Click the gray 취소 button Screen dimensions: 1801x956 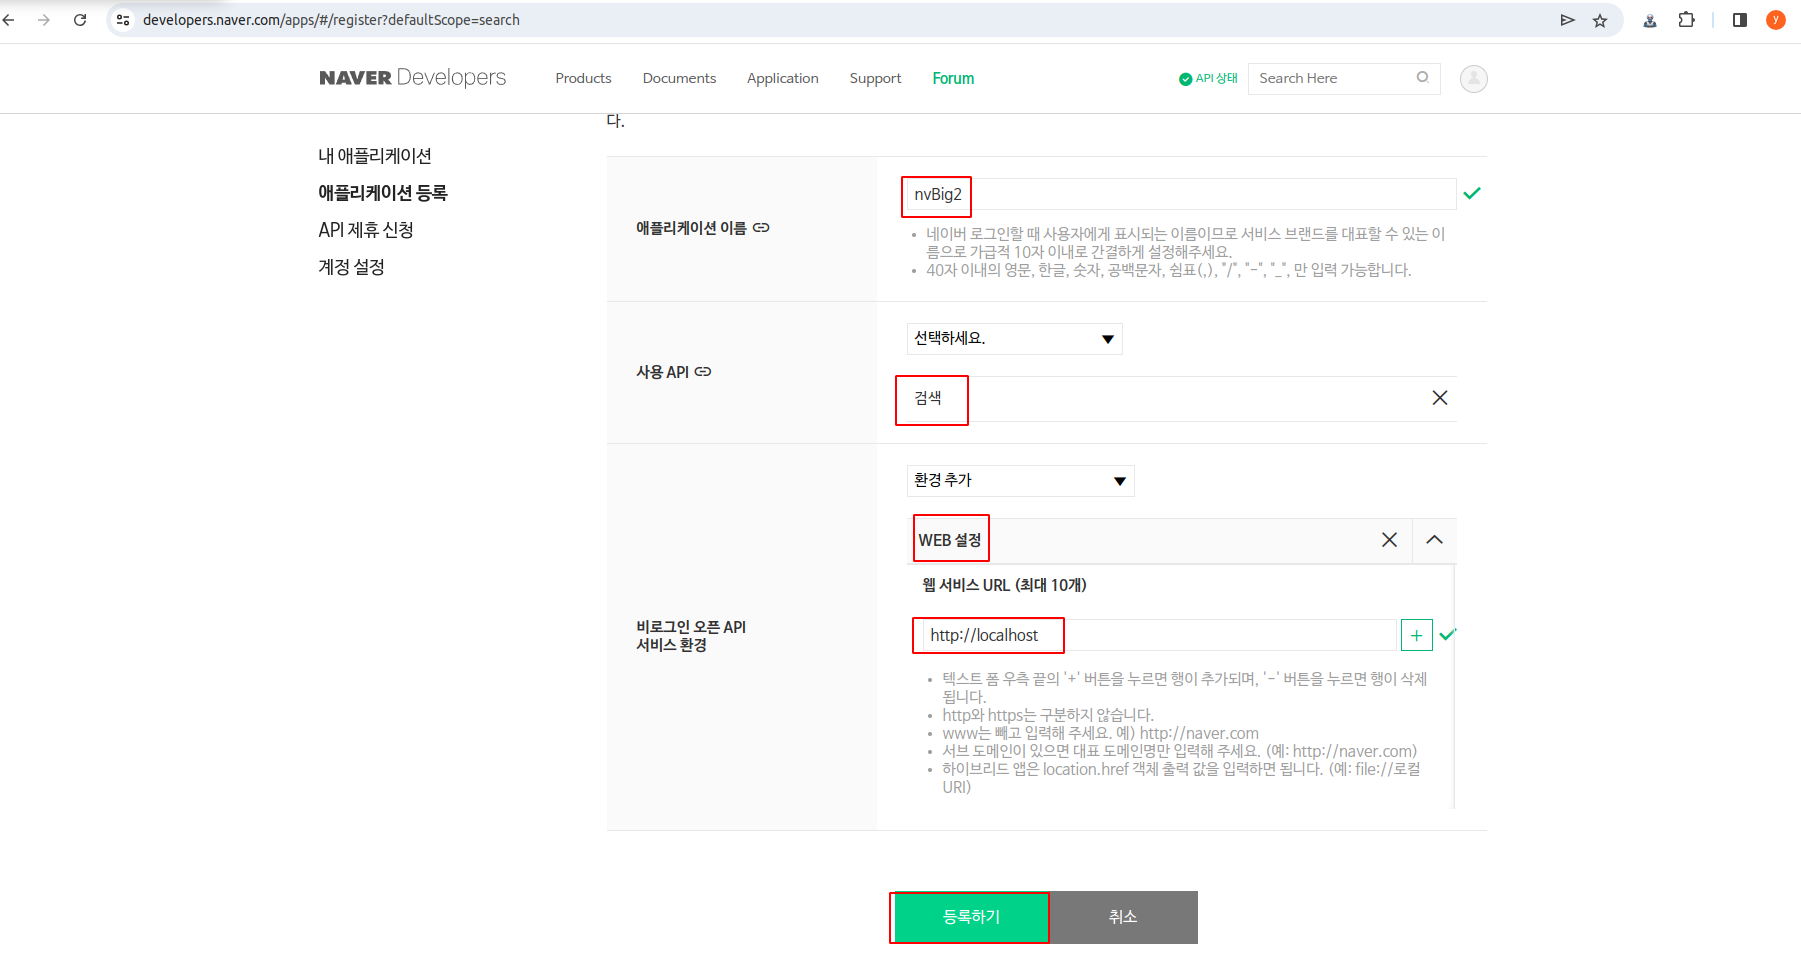click(1123, 917)
